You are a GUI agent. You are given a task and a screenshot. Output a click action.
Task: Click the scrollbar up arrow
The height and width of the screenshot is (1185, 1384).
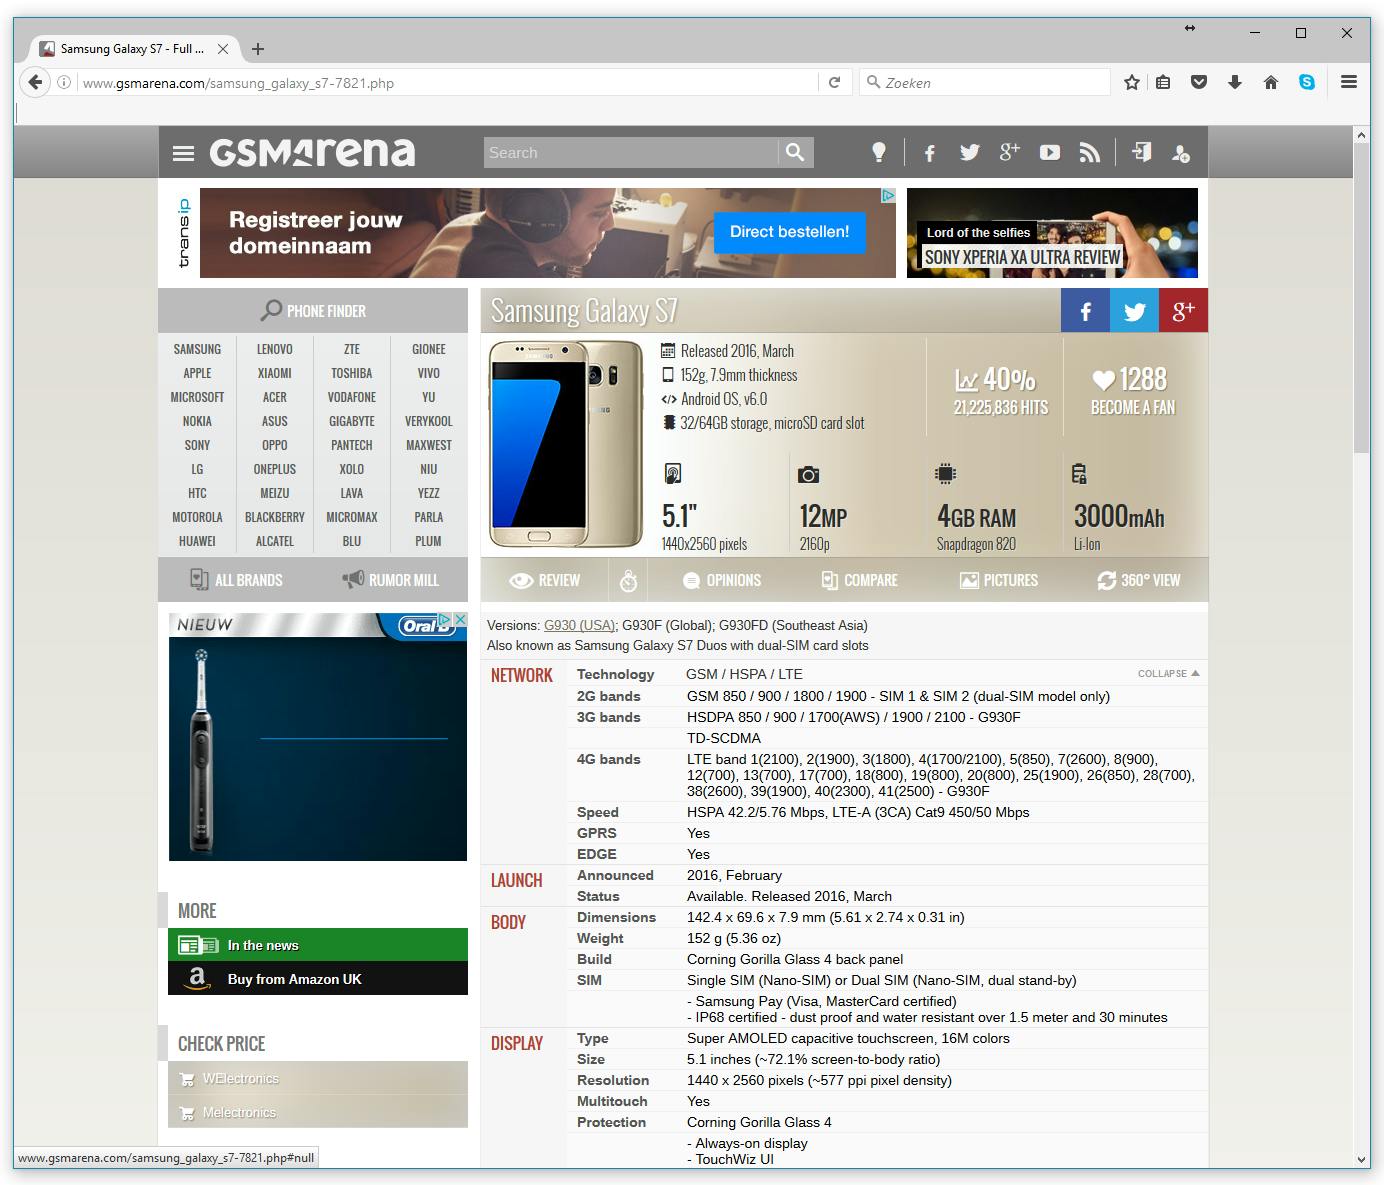pyautogui.click(x=1361, y=134)
